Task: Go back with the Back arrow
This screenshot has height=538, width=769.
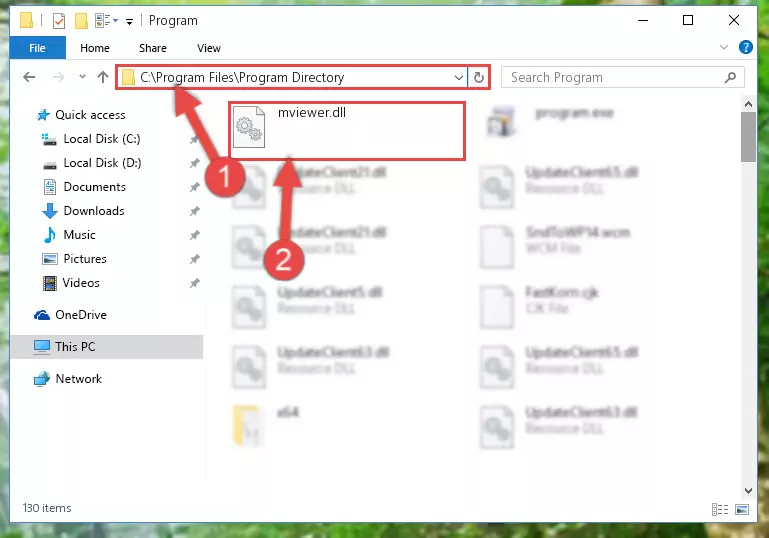Action: [x=29, y=77]
